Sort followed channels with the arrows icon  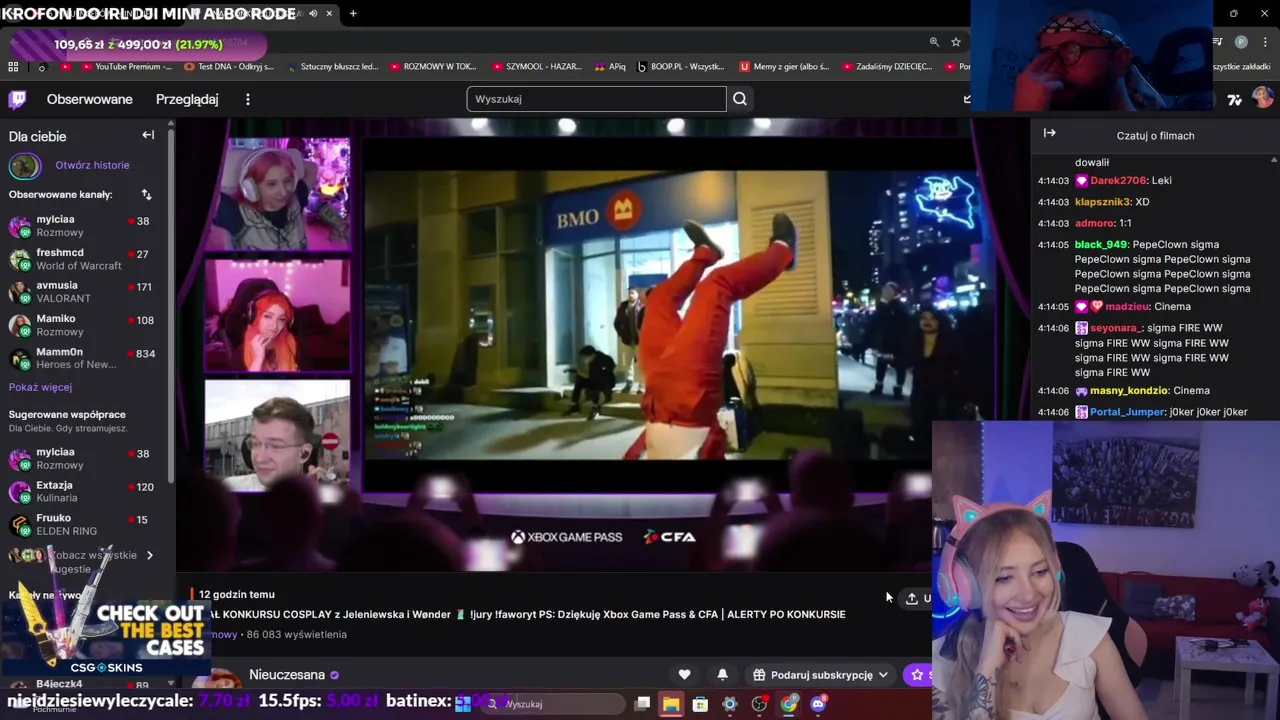click(146, 194)
